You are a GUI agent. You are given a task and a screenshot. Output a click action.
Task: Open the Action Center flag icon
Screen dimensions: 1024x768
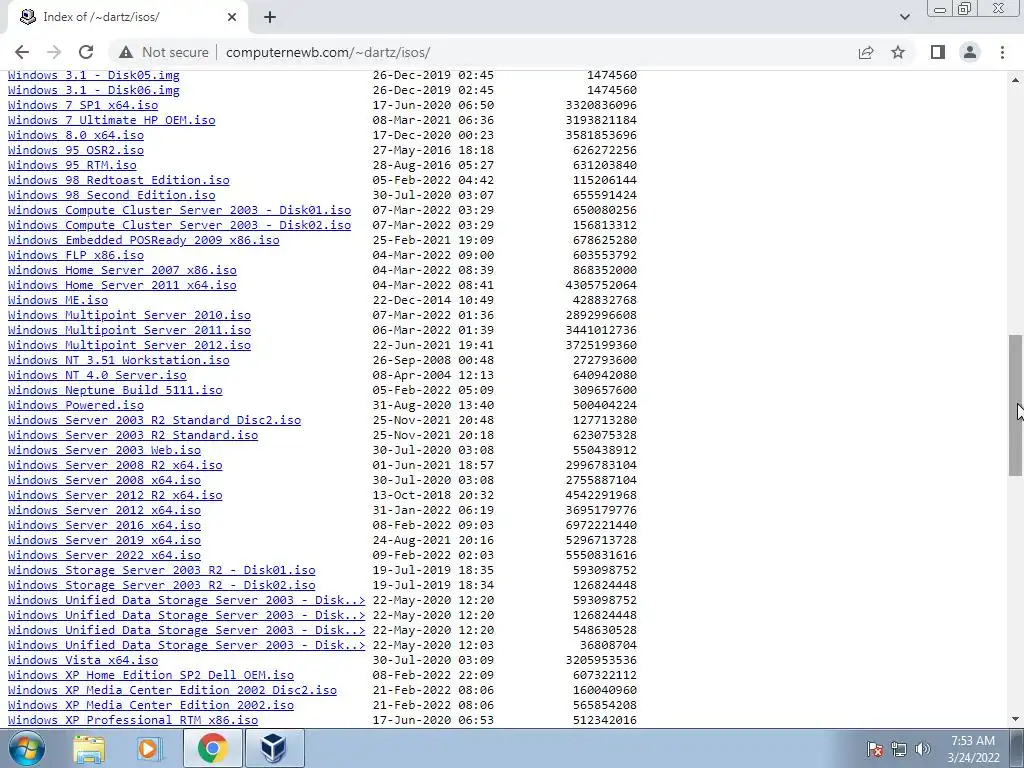coord(874,749)
